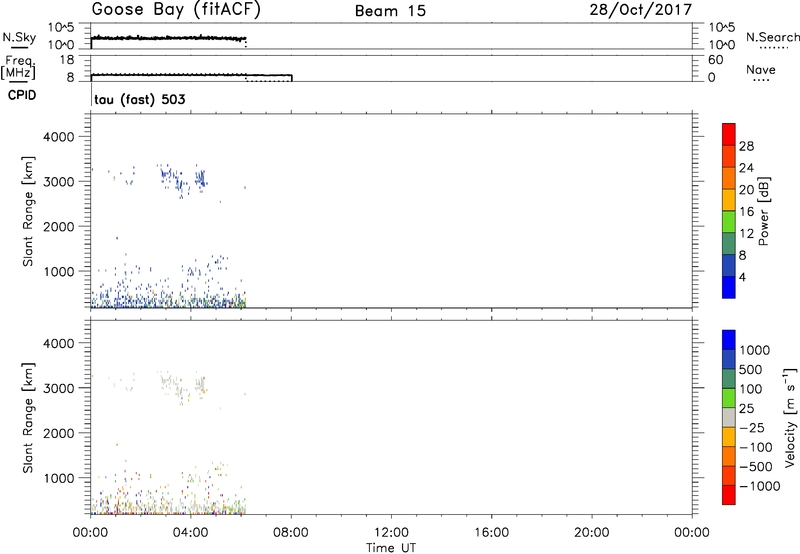Image resolution: width=800 pixels, height=554 pixels.
Task: Click the 'Goose Bay (fitACF)' title
Action: [176, 10]
